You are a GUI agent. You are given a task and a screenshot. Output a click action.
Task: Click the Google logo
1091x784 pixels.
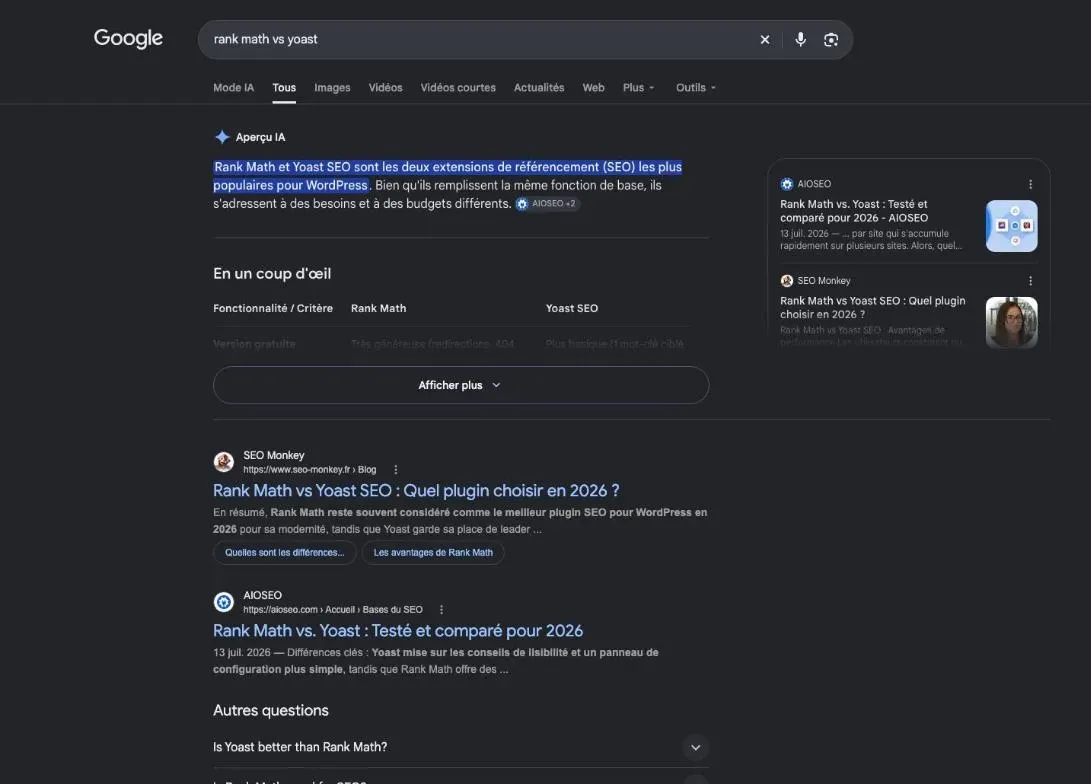point(128,38)
